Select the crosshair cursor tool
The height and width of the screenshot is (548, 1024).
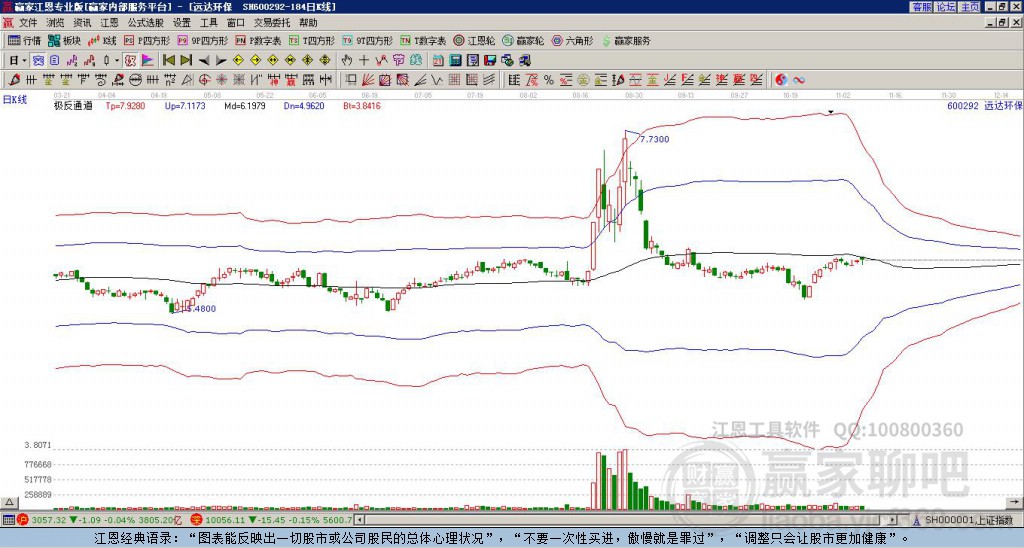(x=364, y=61)
